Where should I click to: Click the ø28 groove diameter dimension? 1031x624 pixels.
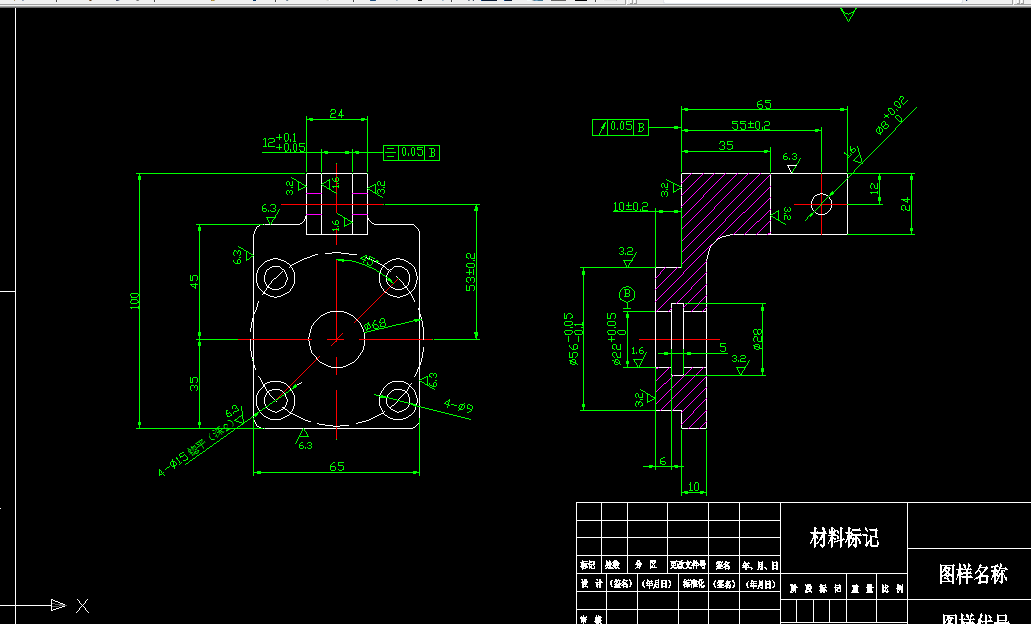(x=757, y=339)
